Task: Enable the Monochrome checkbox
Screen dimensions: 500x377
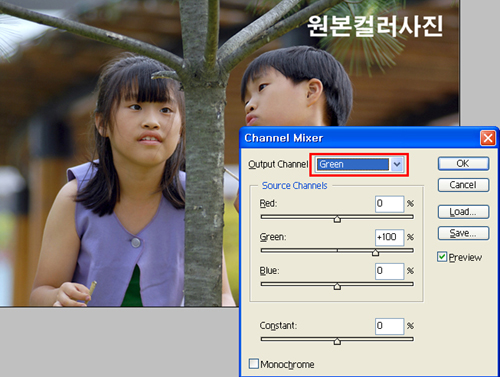Action: 254,364
